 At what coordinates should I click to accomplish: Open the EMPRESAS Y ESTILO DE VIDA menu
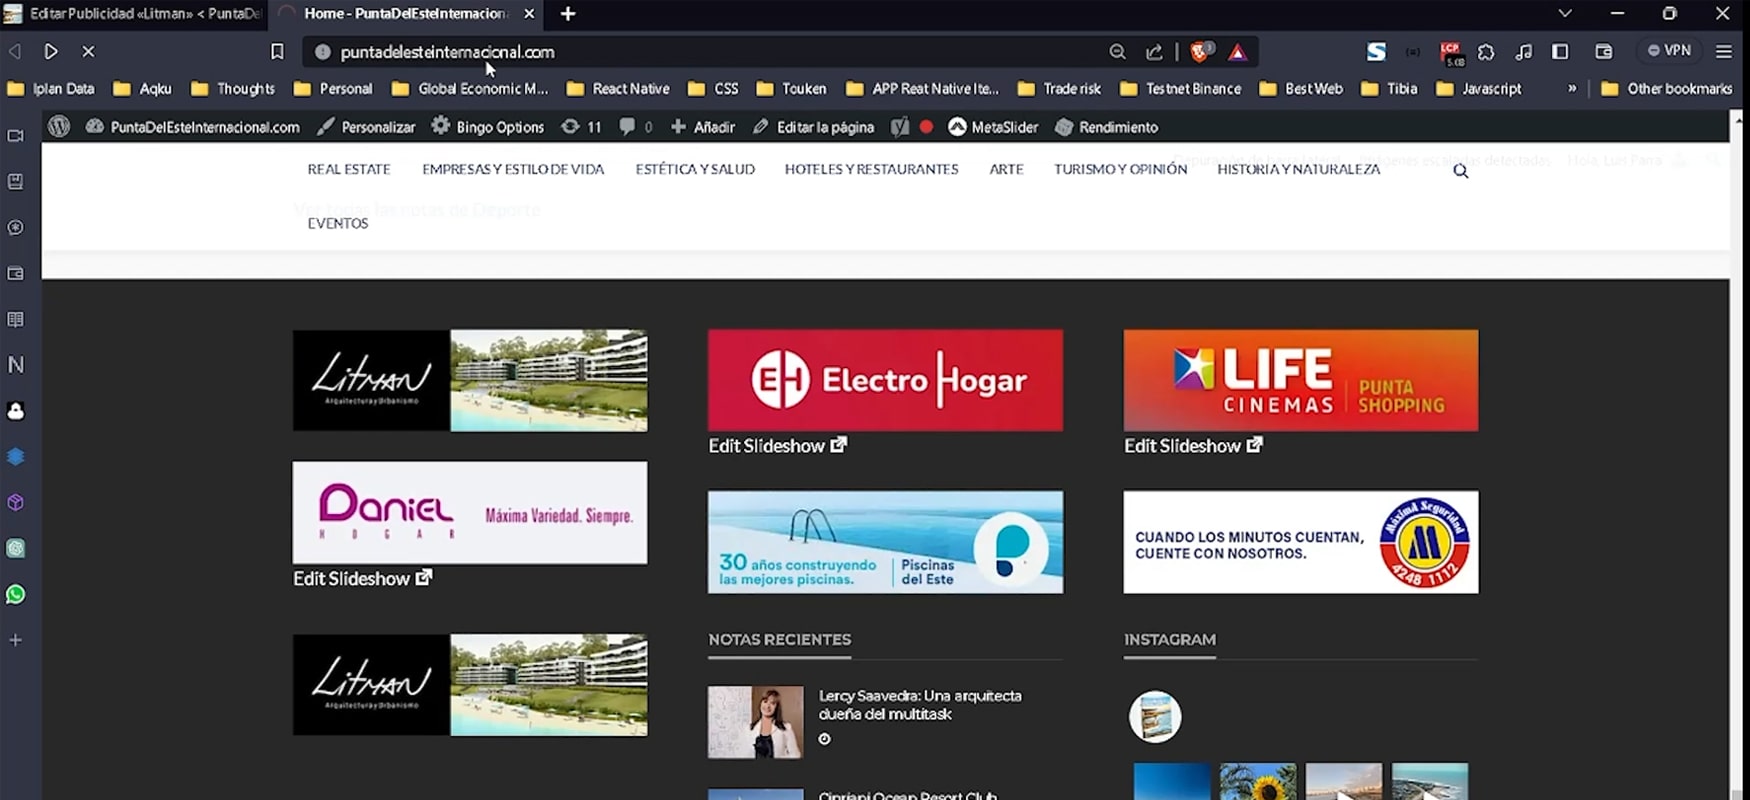(x=513, y=169)
